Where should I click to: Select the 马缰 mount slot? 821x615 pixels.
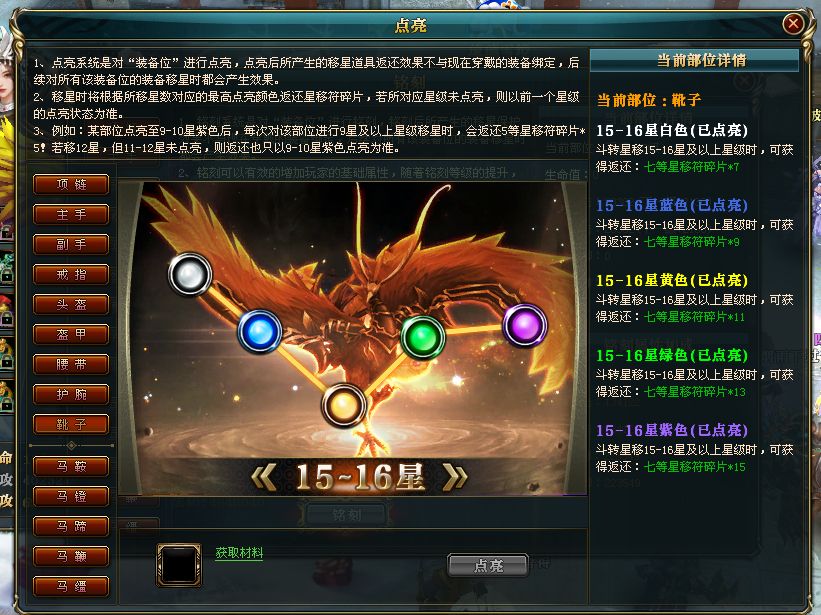71,586
